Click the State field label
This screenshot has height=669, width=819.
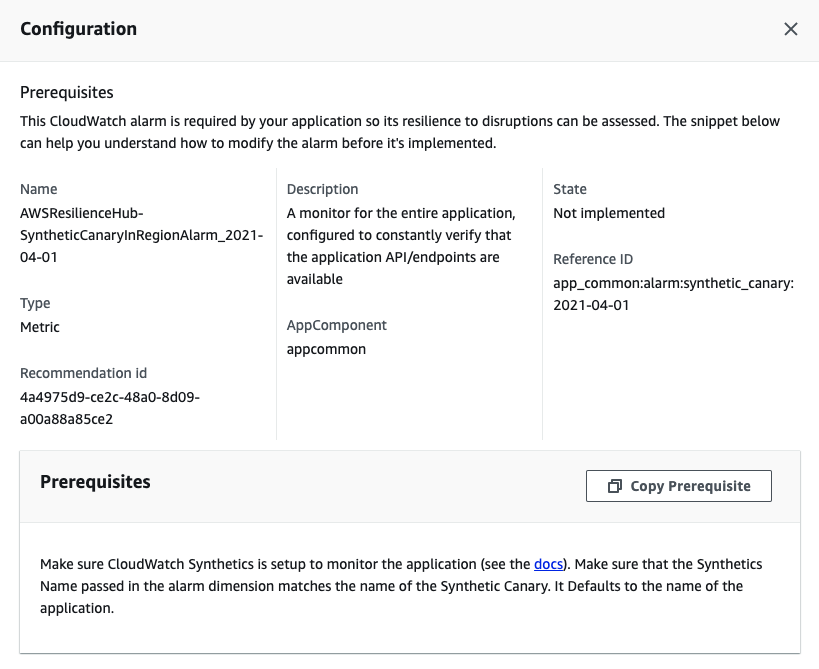(570, 189)
